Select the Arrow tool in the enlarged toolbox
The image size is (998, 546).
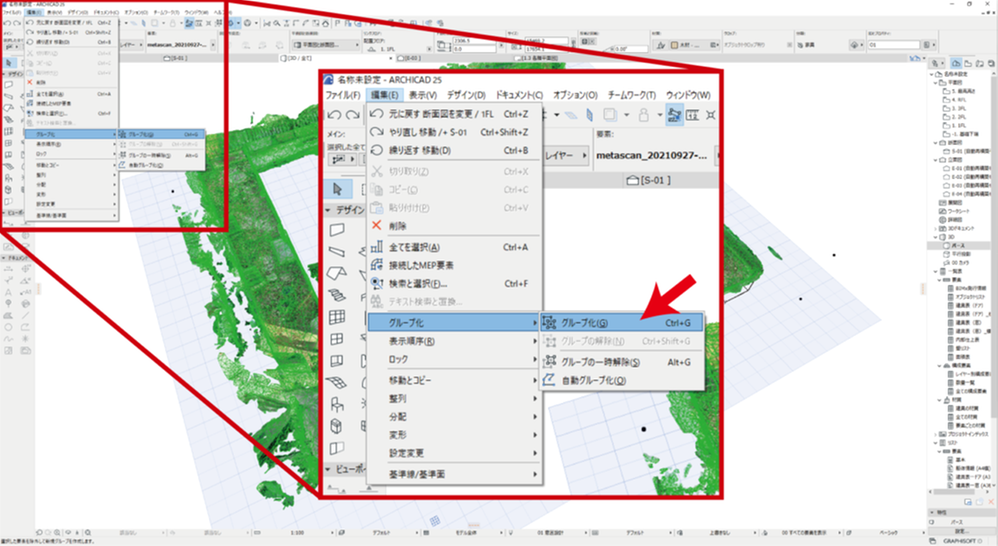[x=337, y=189]
